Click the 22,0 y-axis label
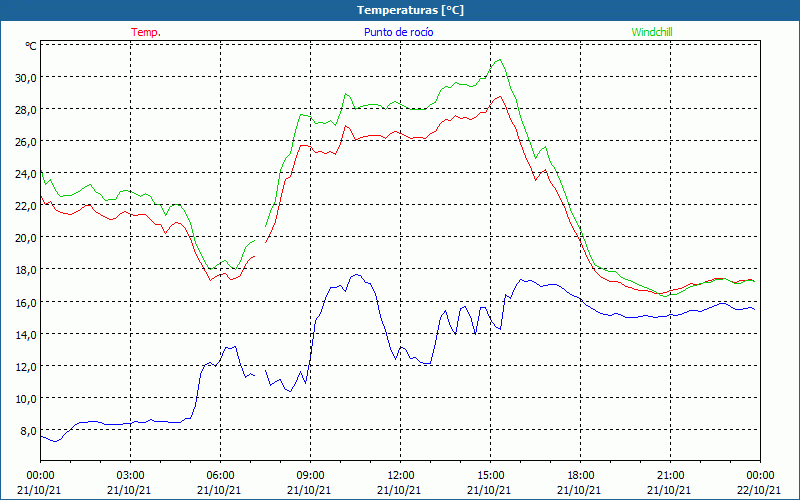800x500 pixels. tap(26, 206)
